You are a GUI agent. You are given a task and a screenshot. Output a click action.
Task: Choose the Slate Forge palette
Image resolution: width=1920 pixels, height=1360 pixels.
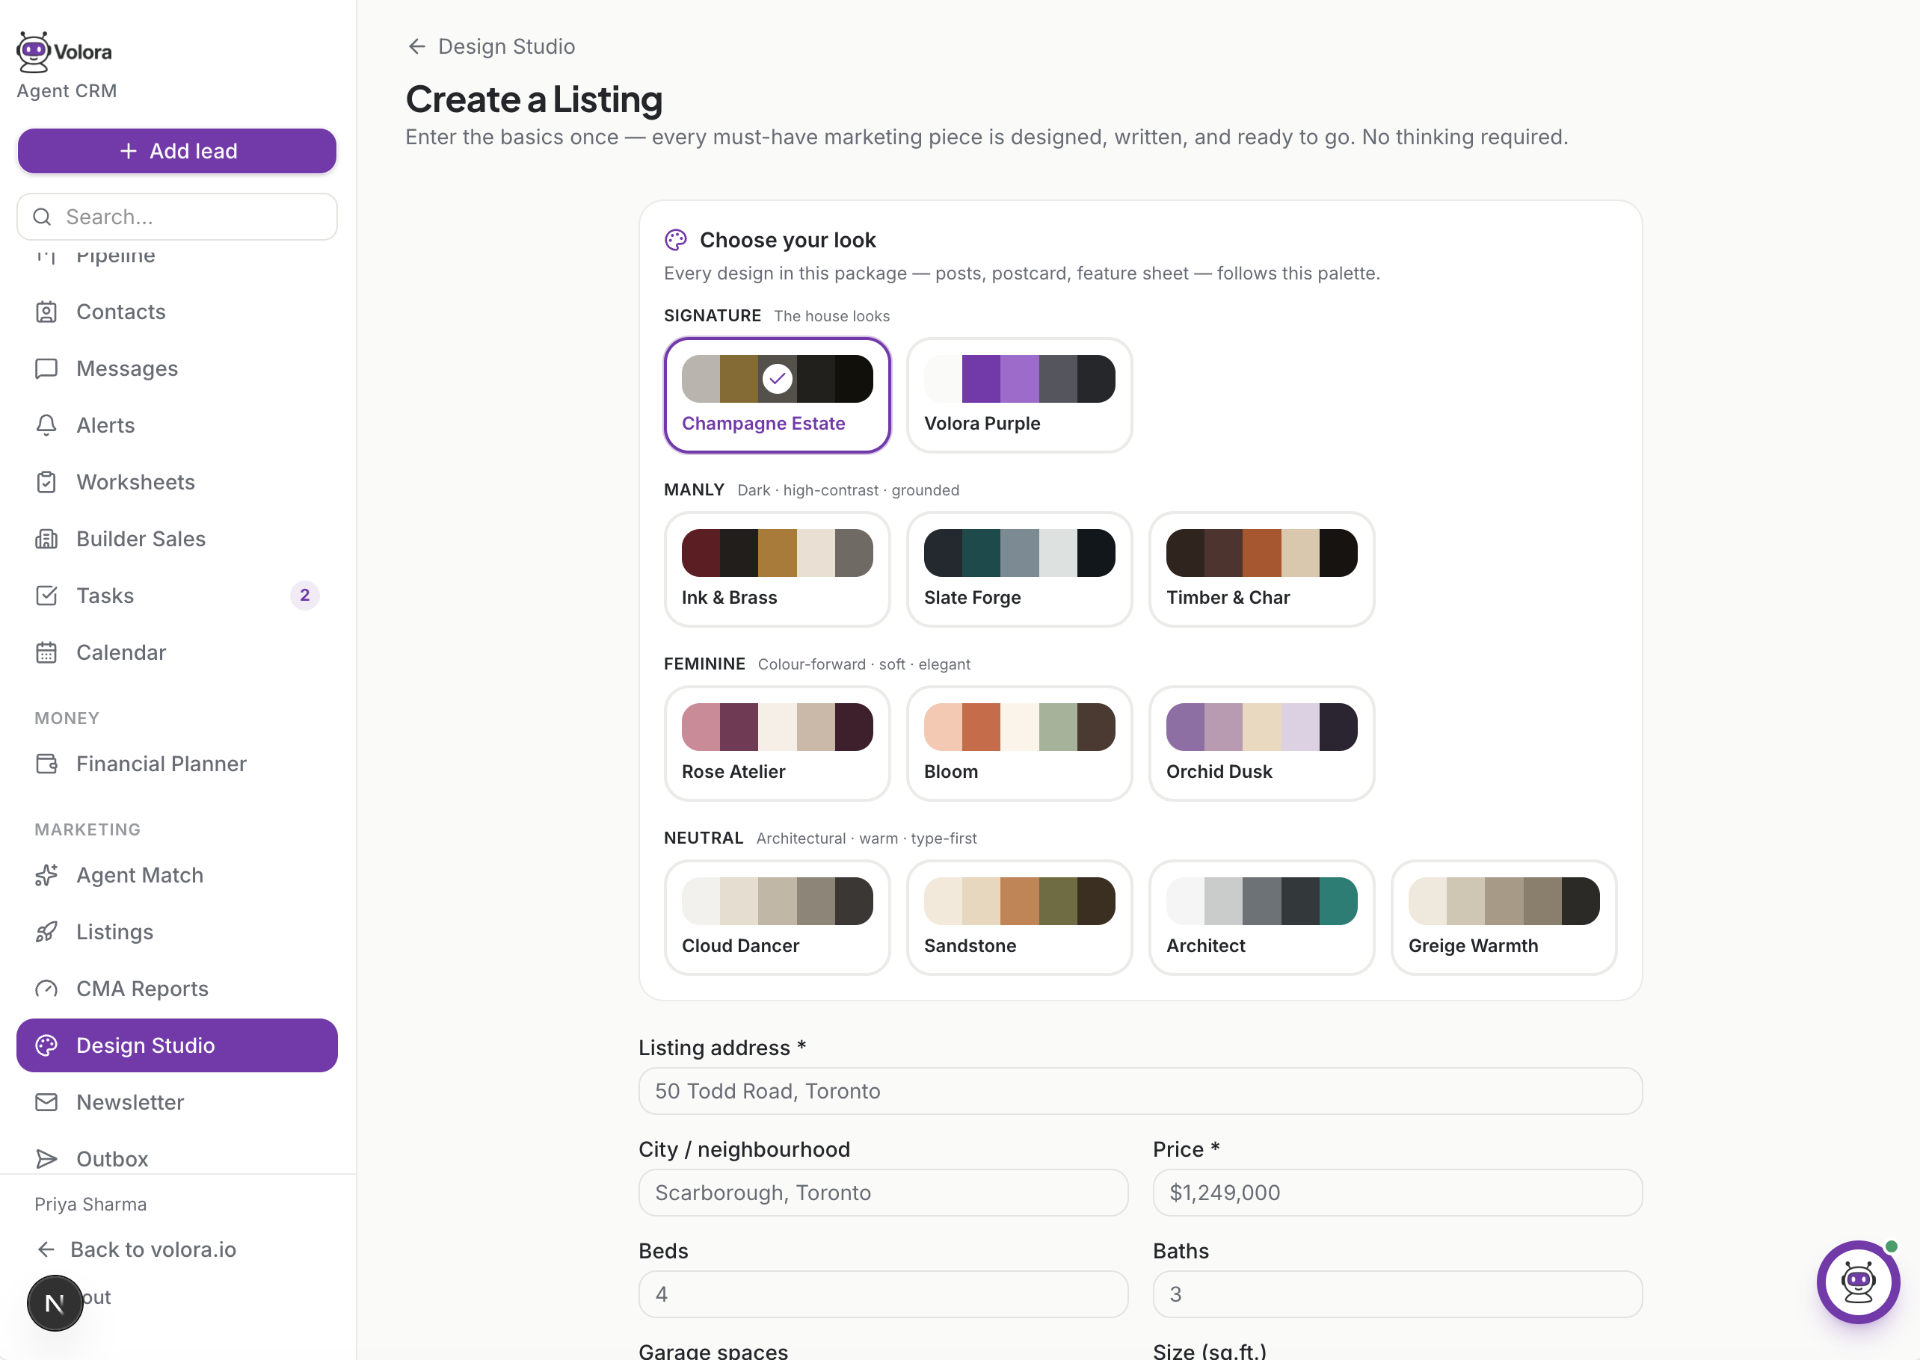click(x=1019, y=570)
